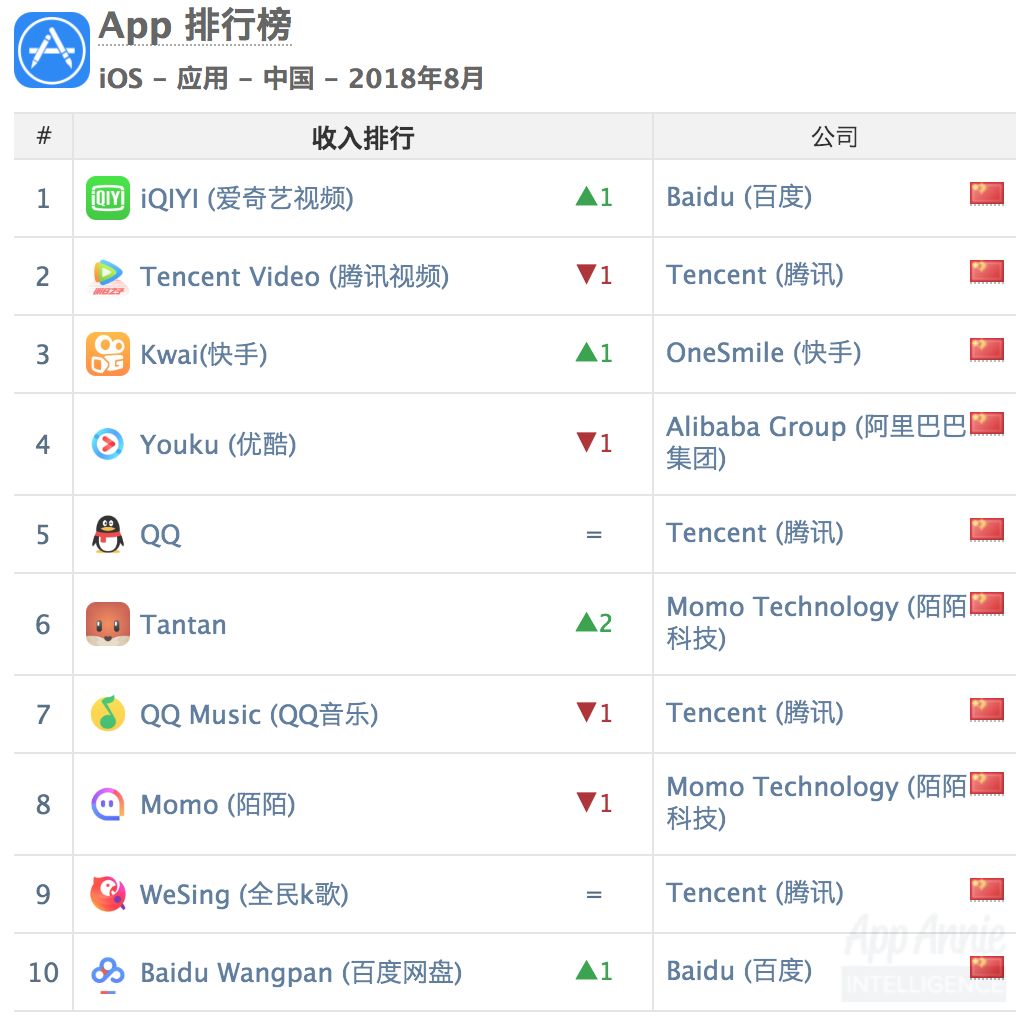Click the China flag in Kwai row
Screen dimensions: 1028x1028
pyautogui.click(x=986, y=350)
